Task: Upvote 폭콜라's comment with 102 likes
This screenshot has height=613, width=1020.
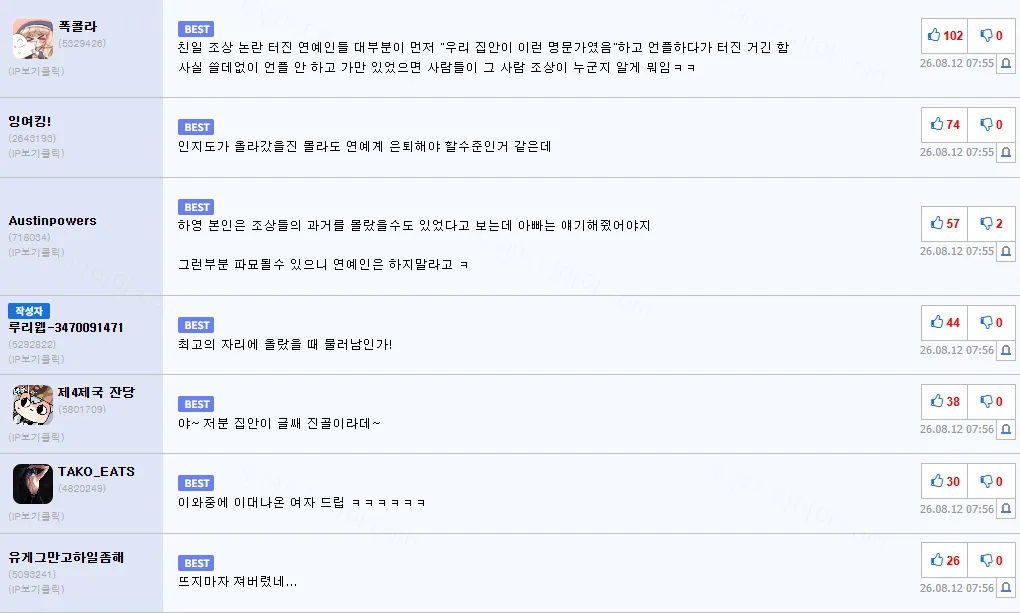Action: tap(945, 36)
